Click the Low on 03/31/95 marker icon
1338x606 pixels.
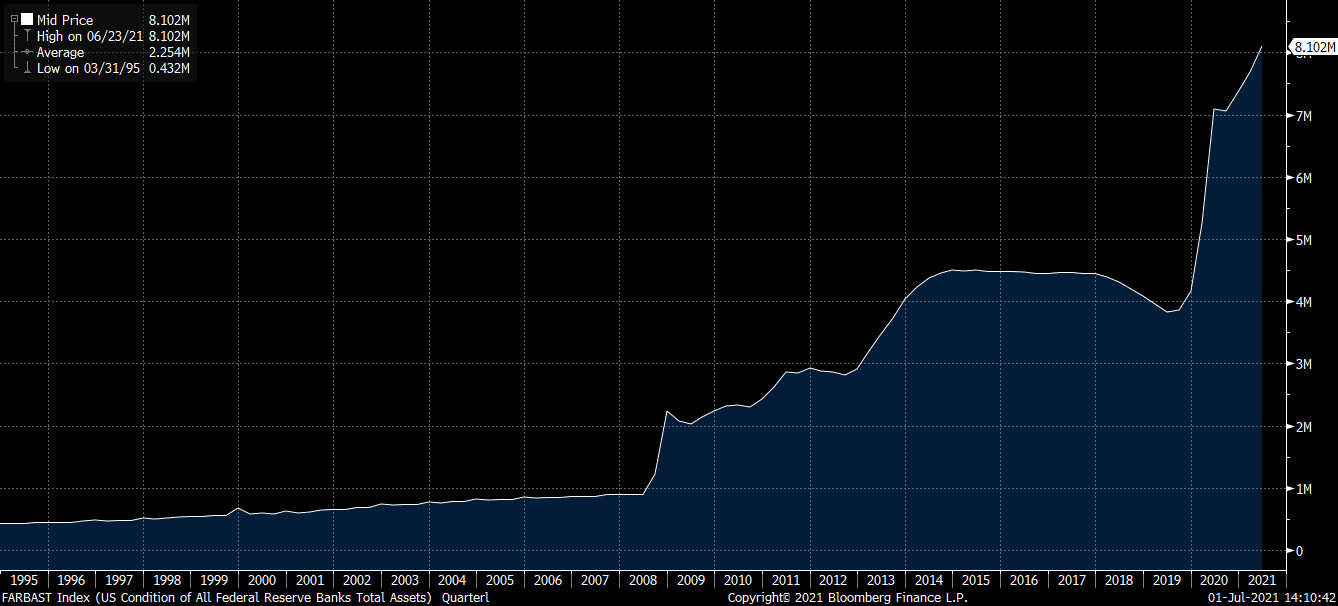(27, 68)
